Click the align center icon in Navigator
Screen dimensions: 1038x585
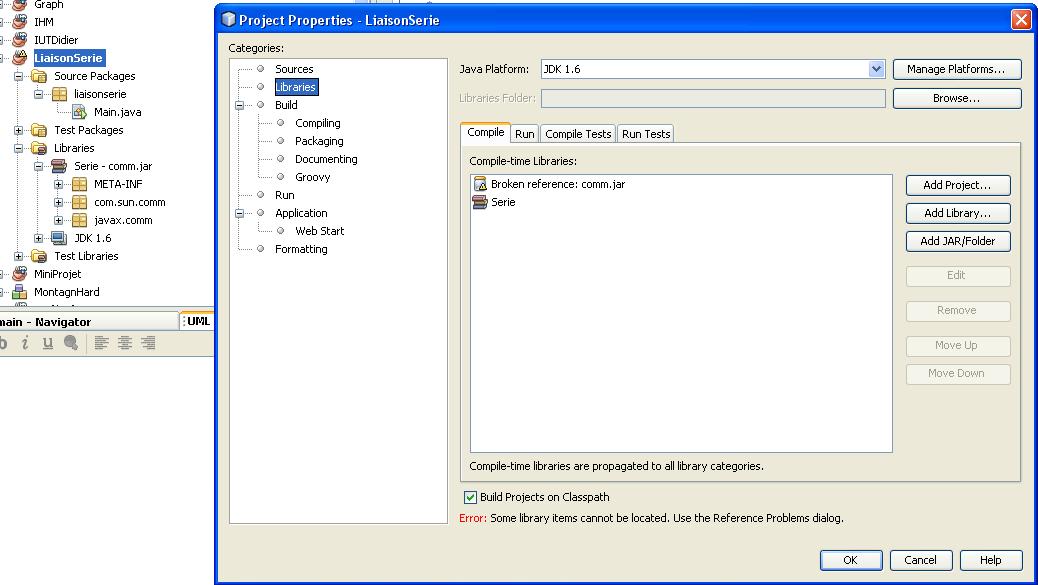124,343
